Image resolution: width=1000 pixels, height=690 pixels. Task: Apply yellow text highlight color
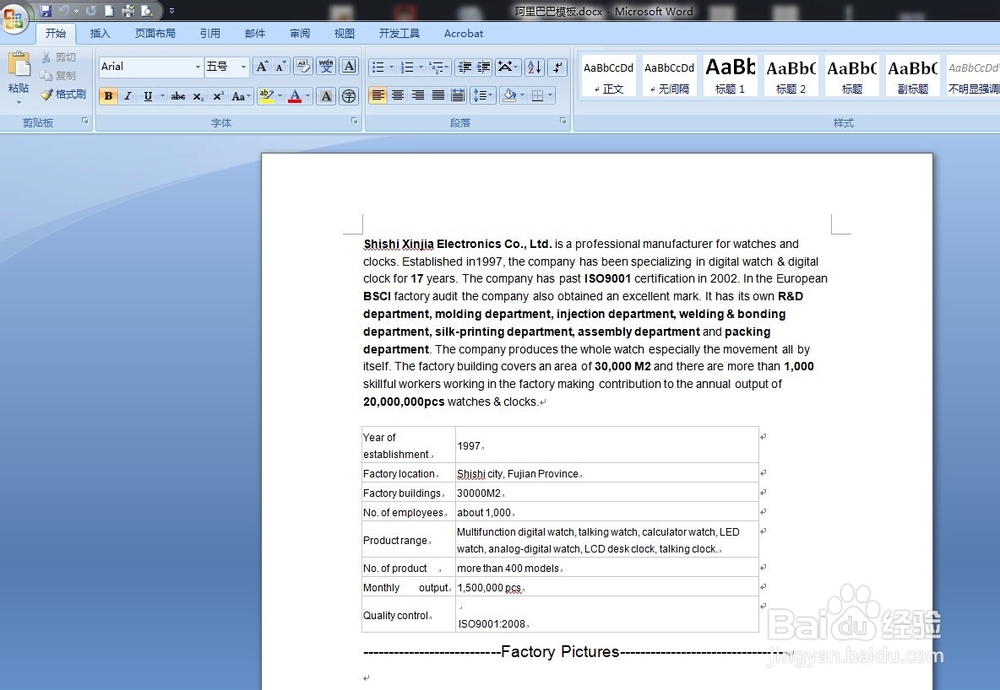click(x=267, y=96)
